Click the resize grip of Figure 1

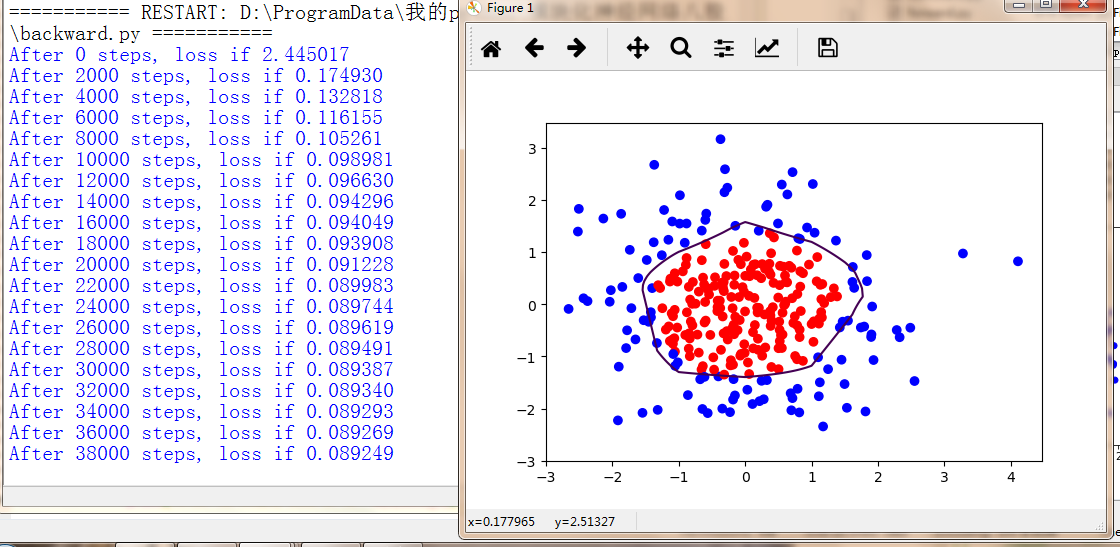pos(1100,526)
